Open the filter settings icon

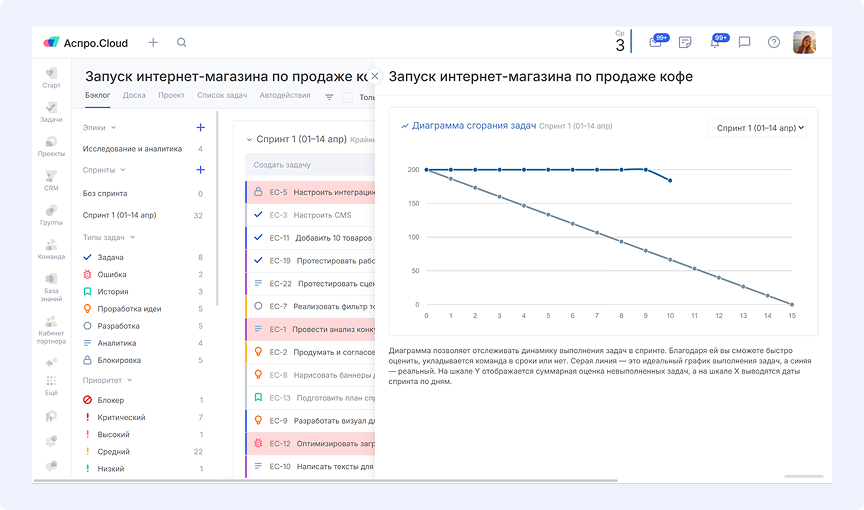[x=329, y=97]
